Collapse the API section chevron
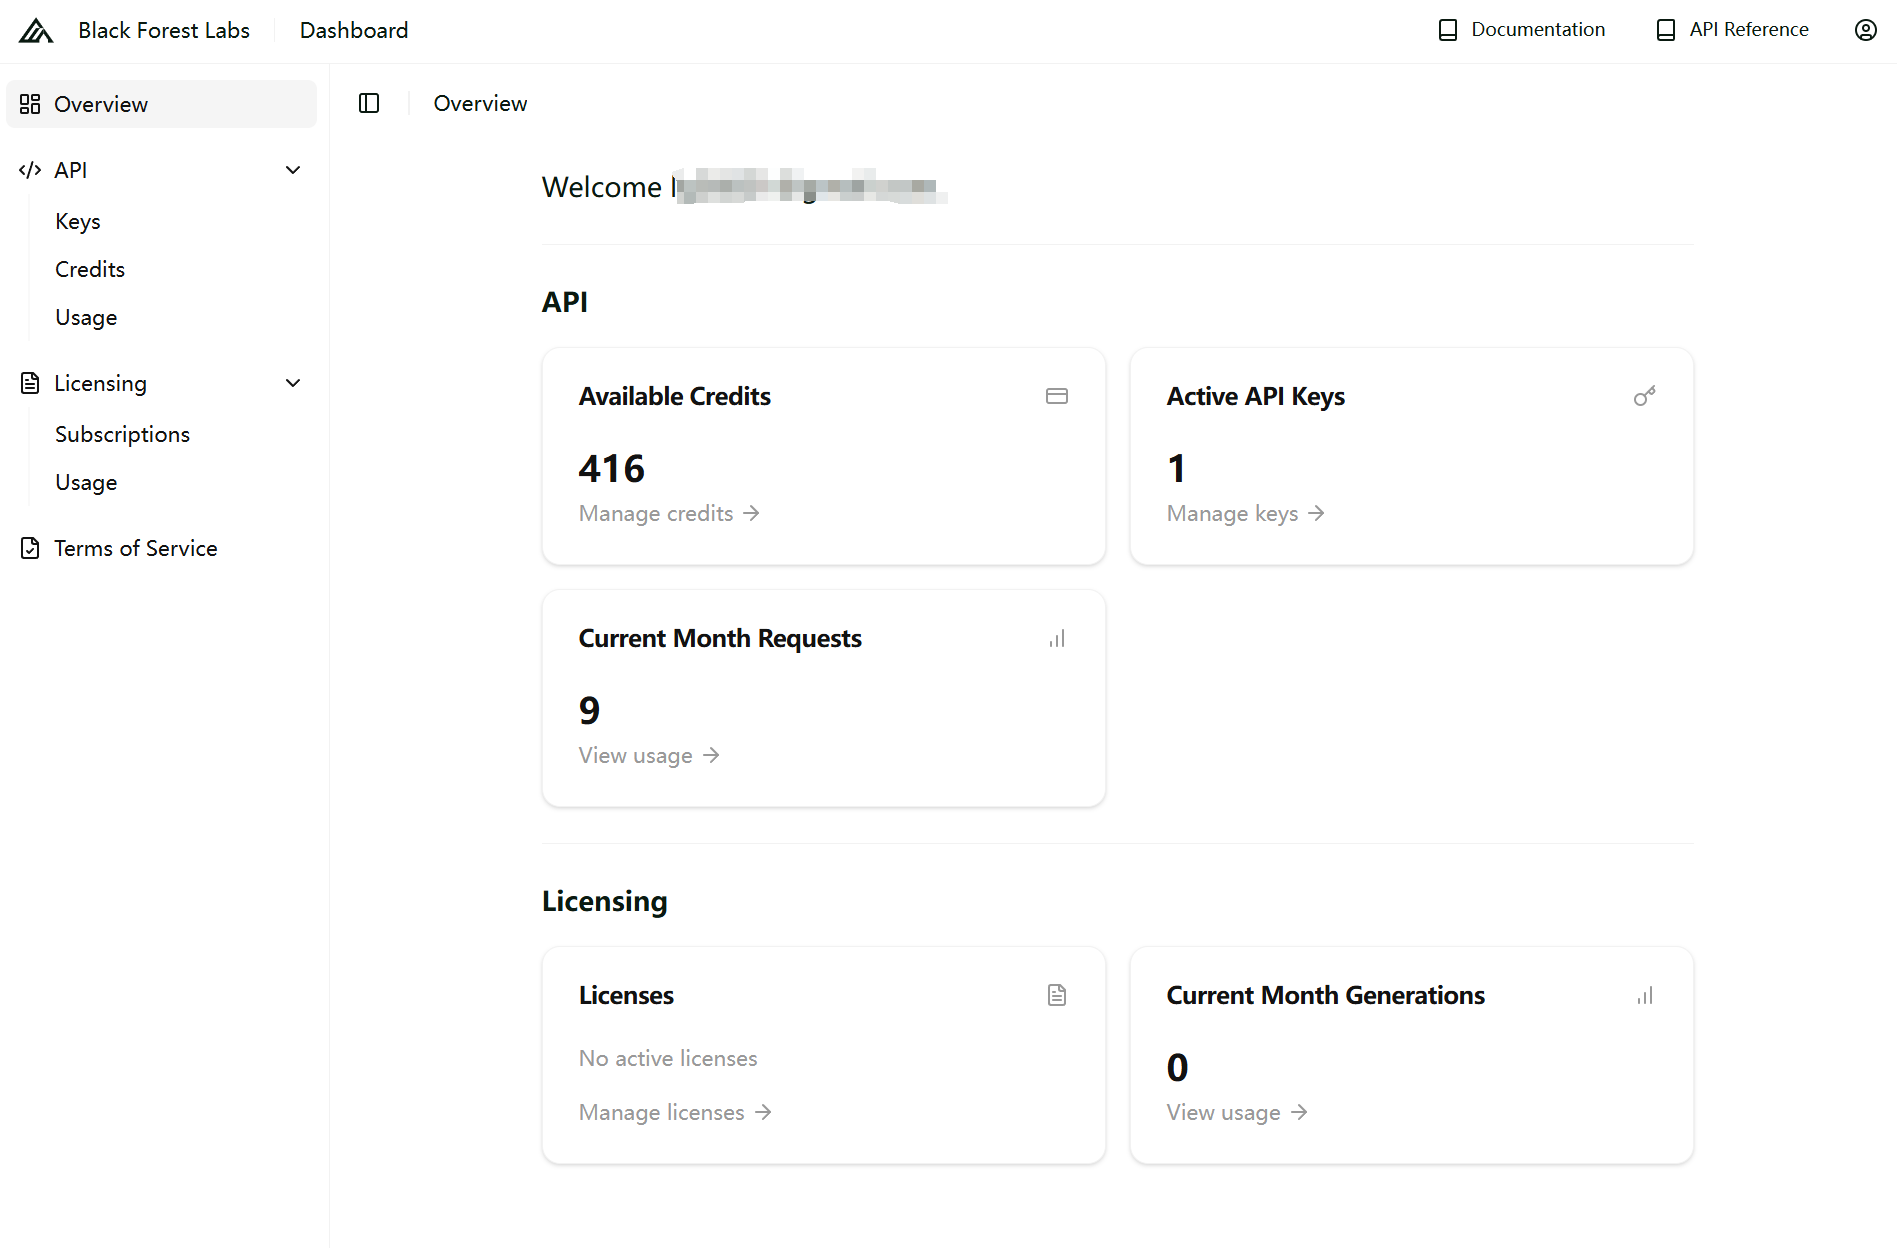1897x1248 pixels. (293, 170)
